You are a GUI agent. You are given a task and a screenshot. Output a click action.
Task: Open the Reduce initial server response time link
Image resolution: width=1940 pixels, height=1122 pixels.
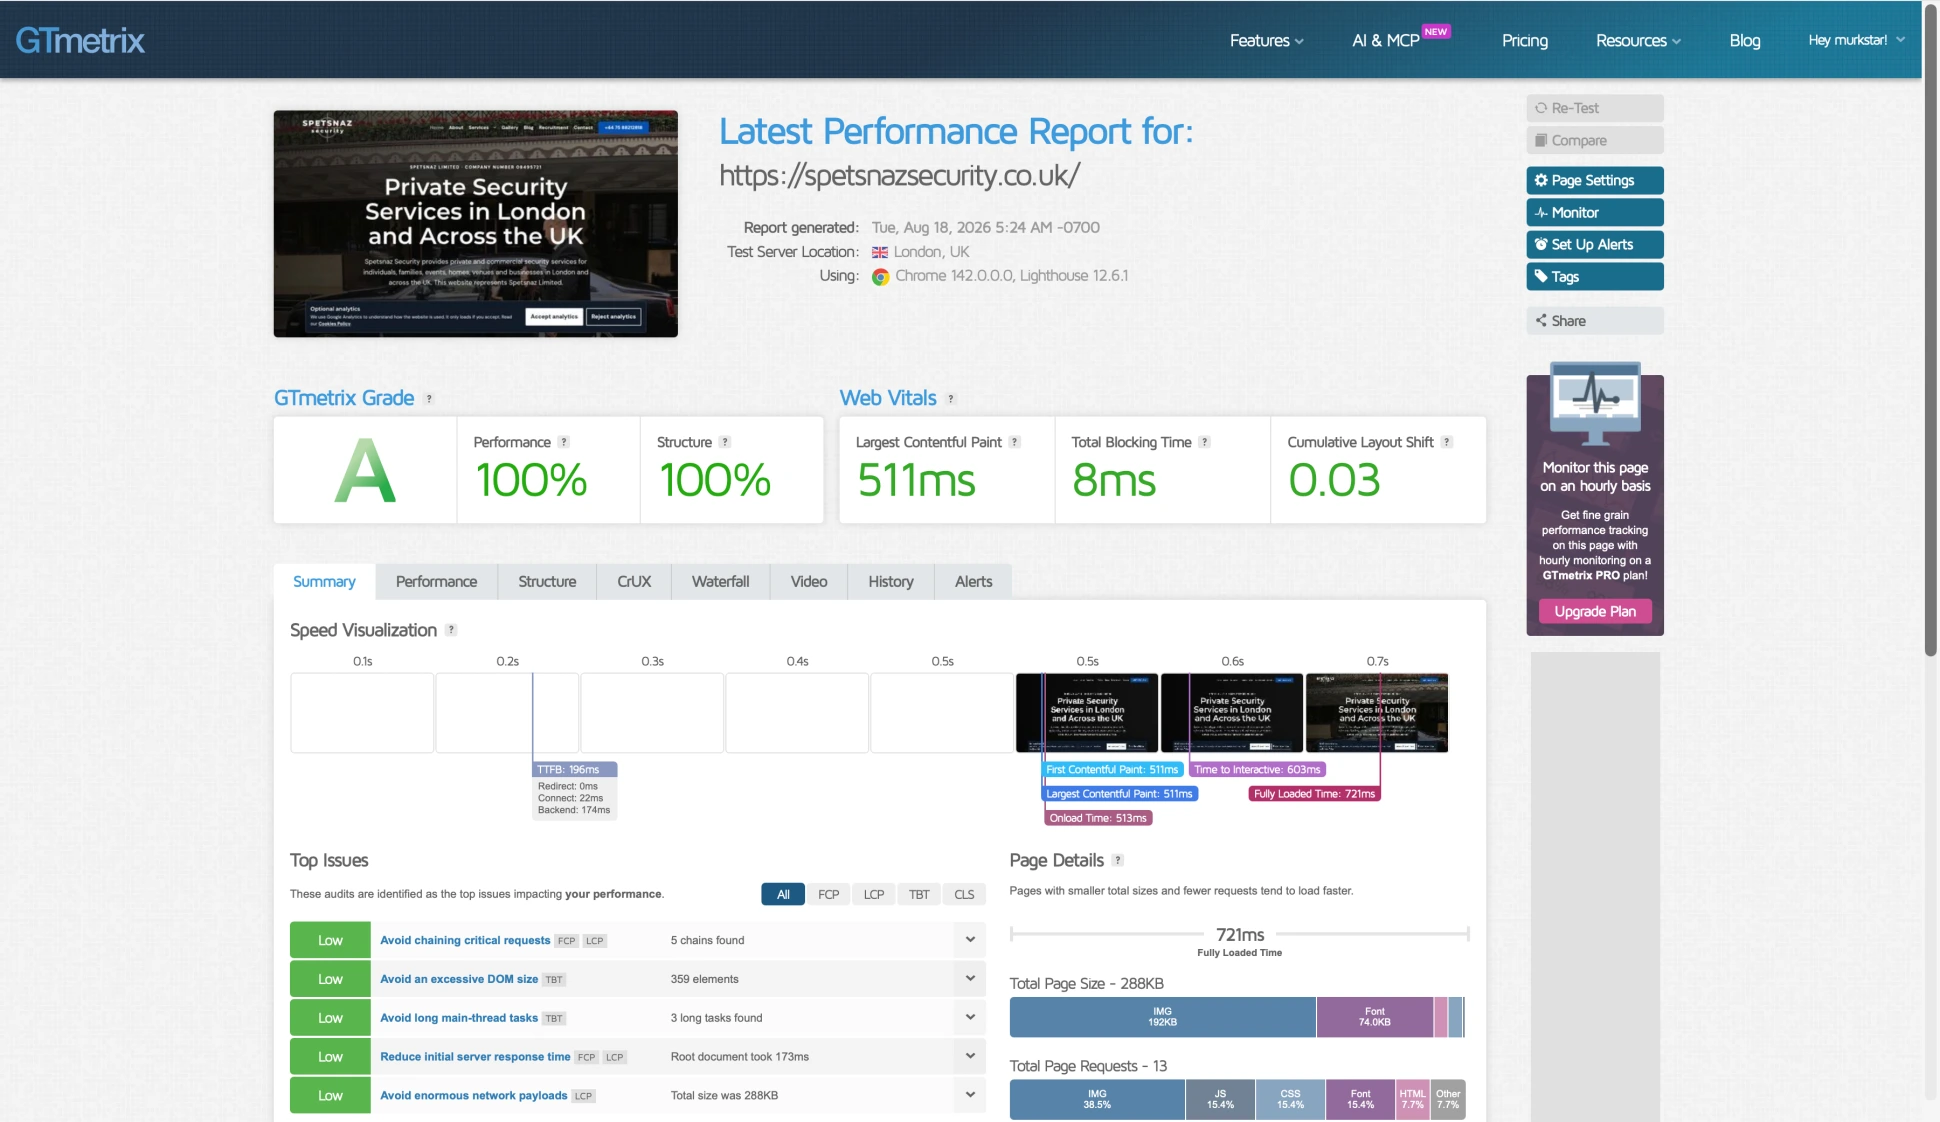pos(475,1057)
